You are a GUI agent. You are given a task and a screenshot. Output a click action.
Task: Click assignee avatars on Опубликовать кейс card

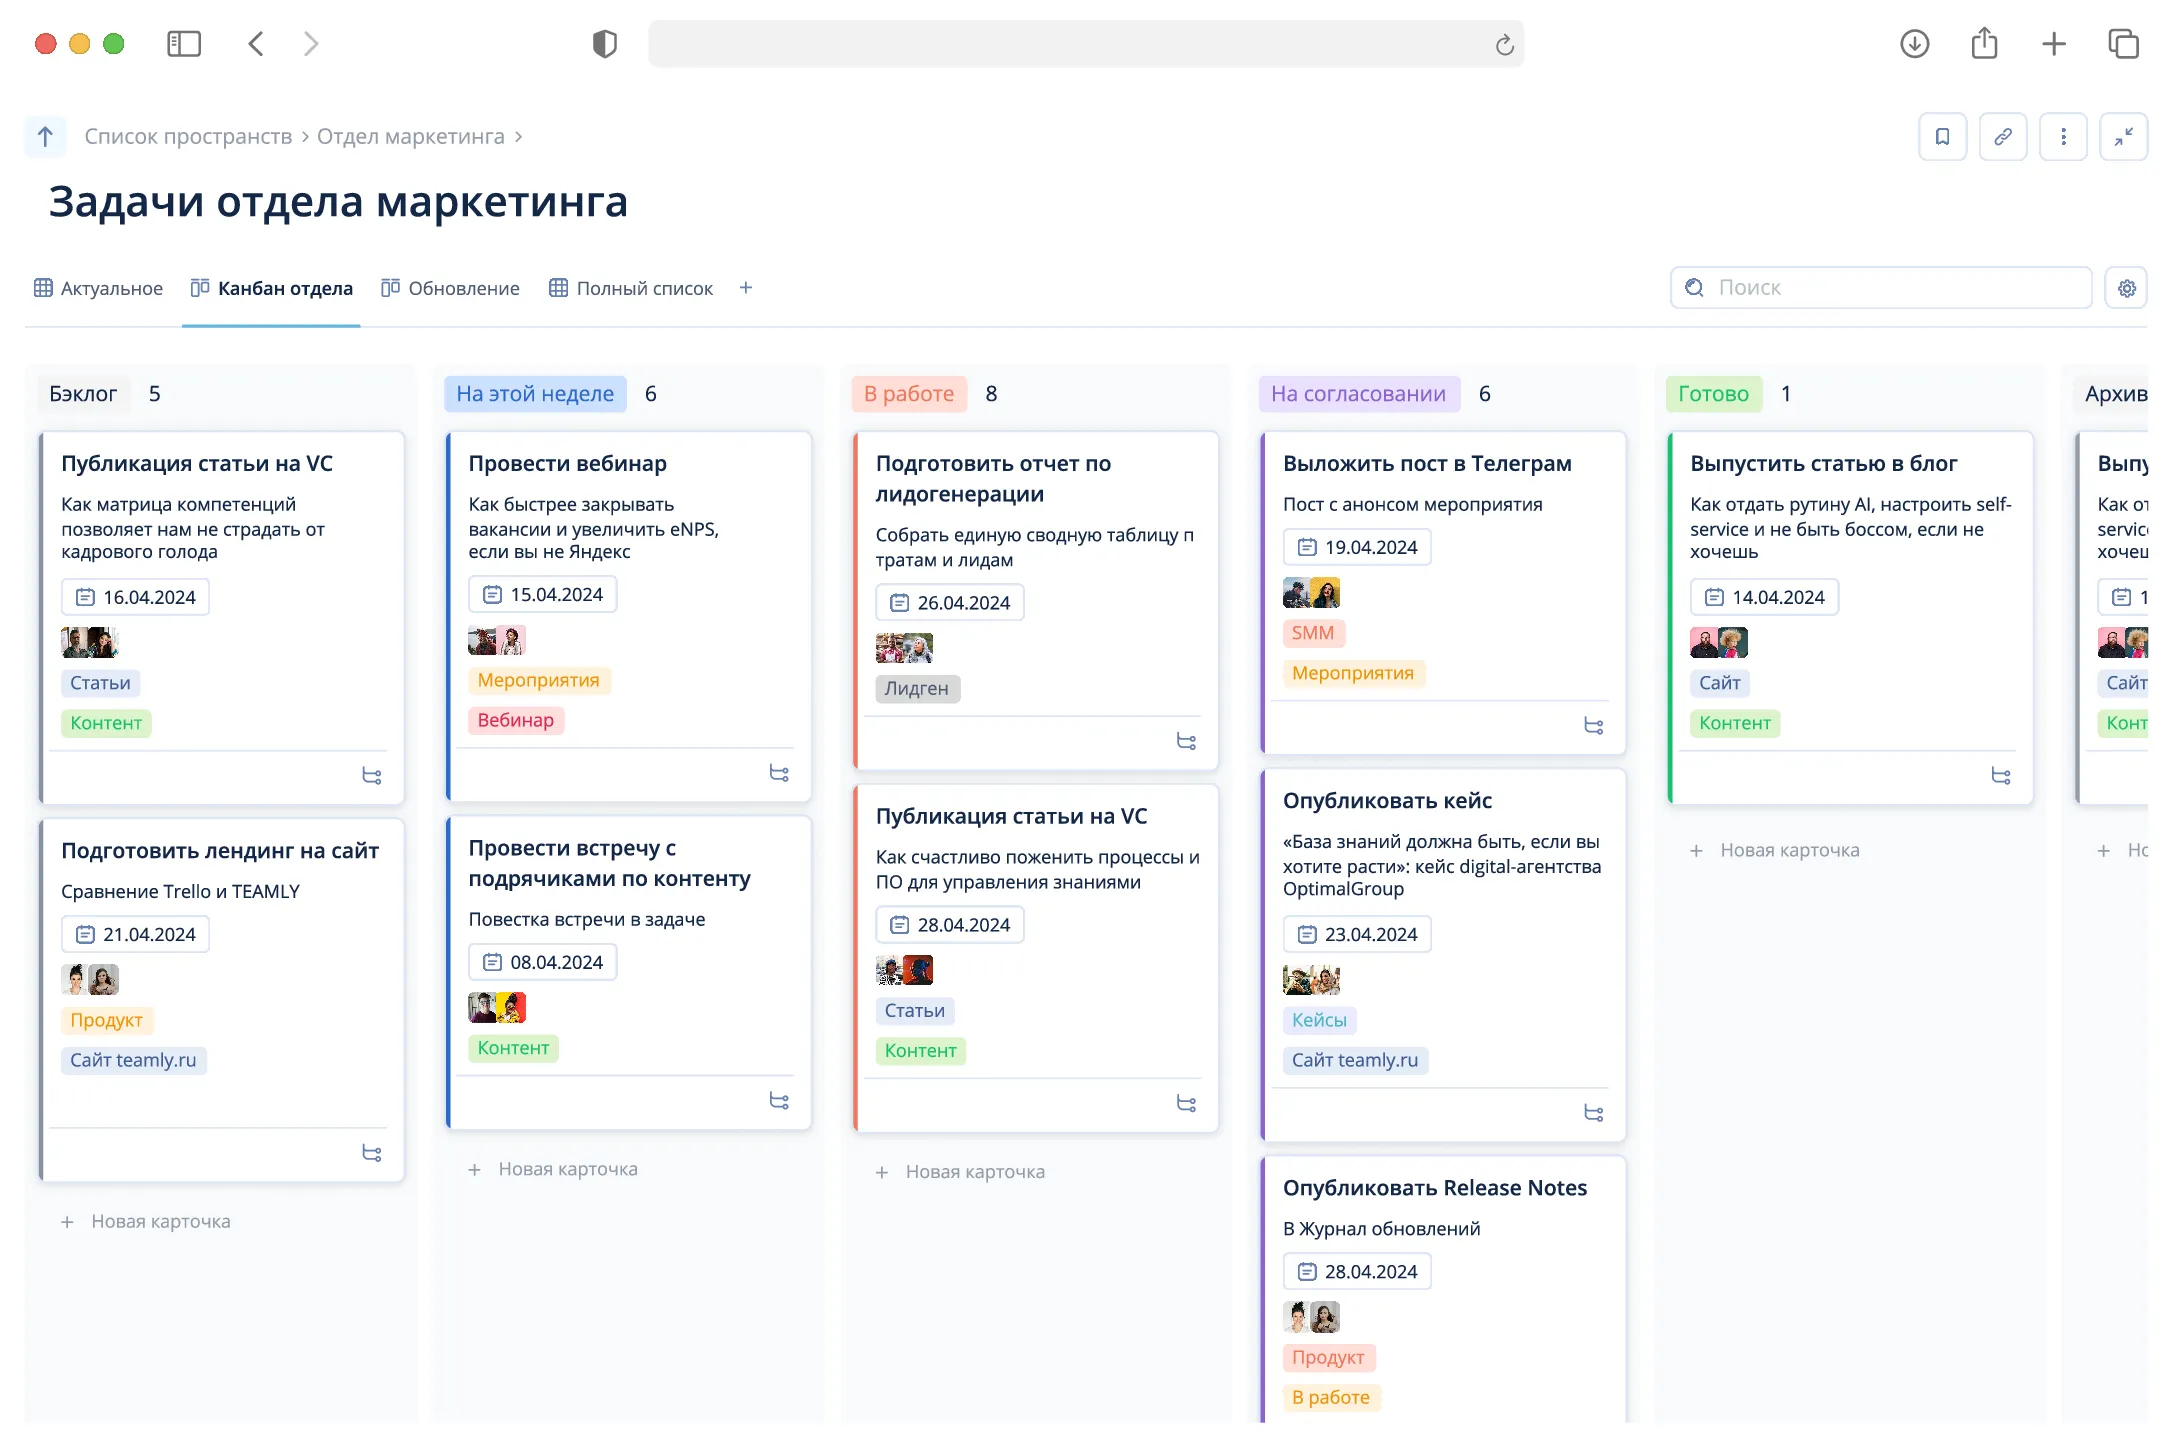(1311, 980)
